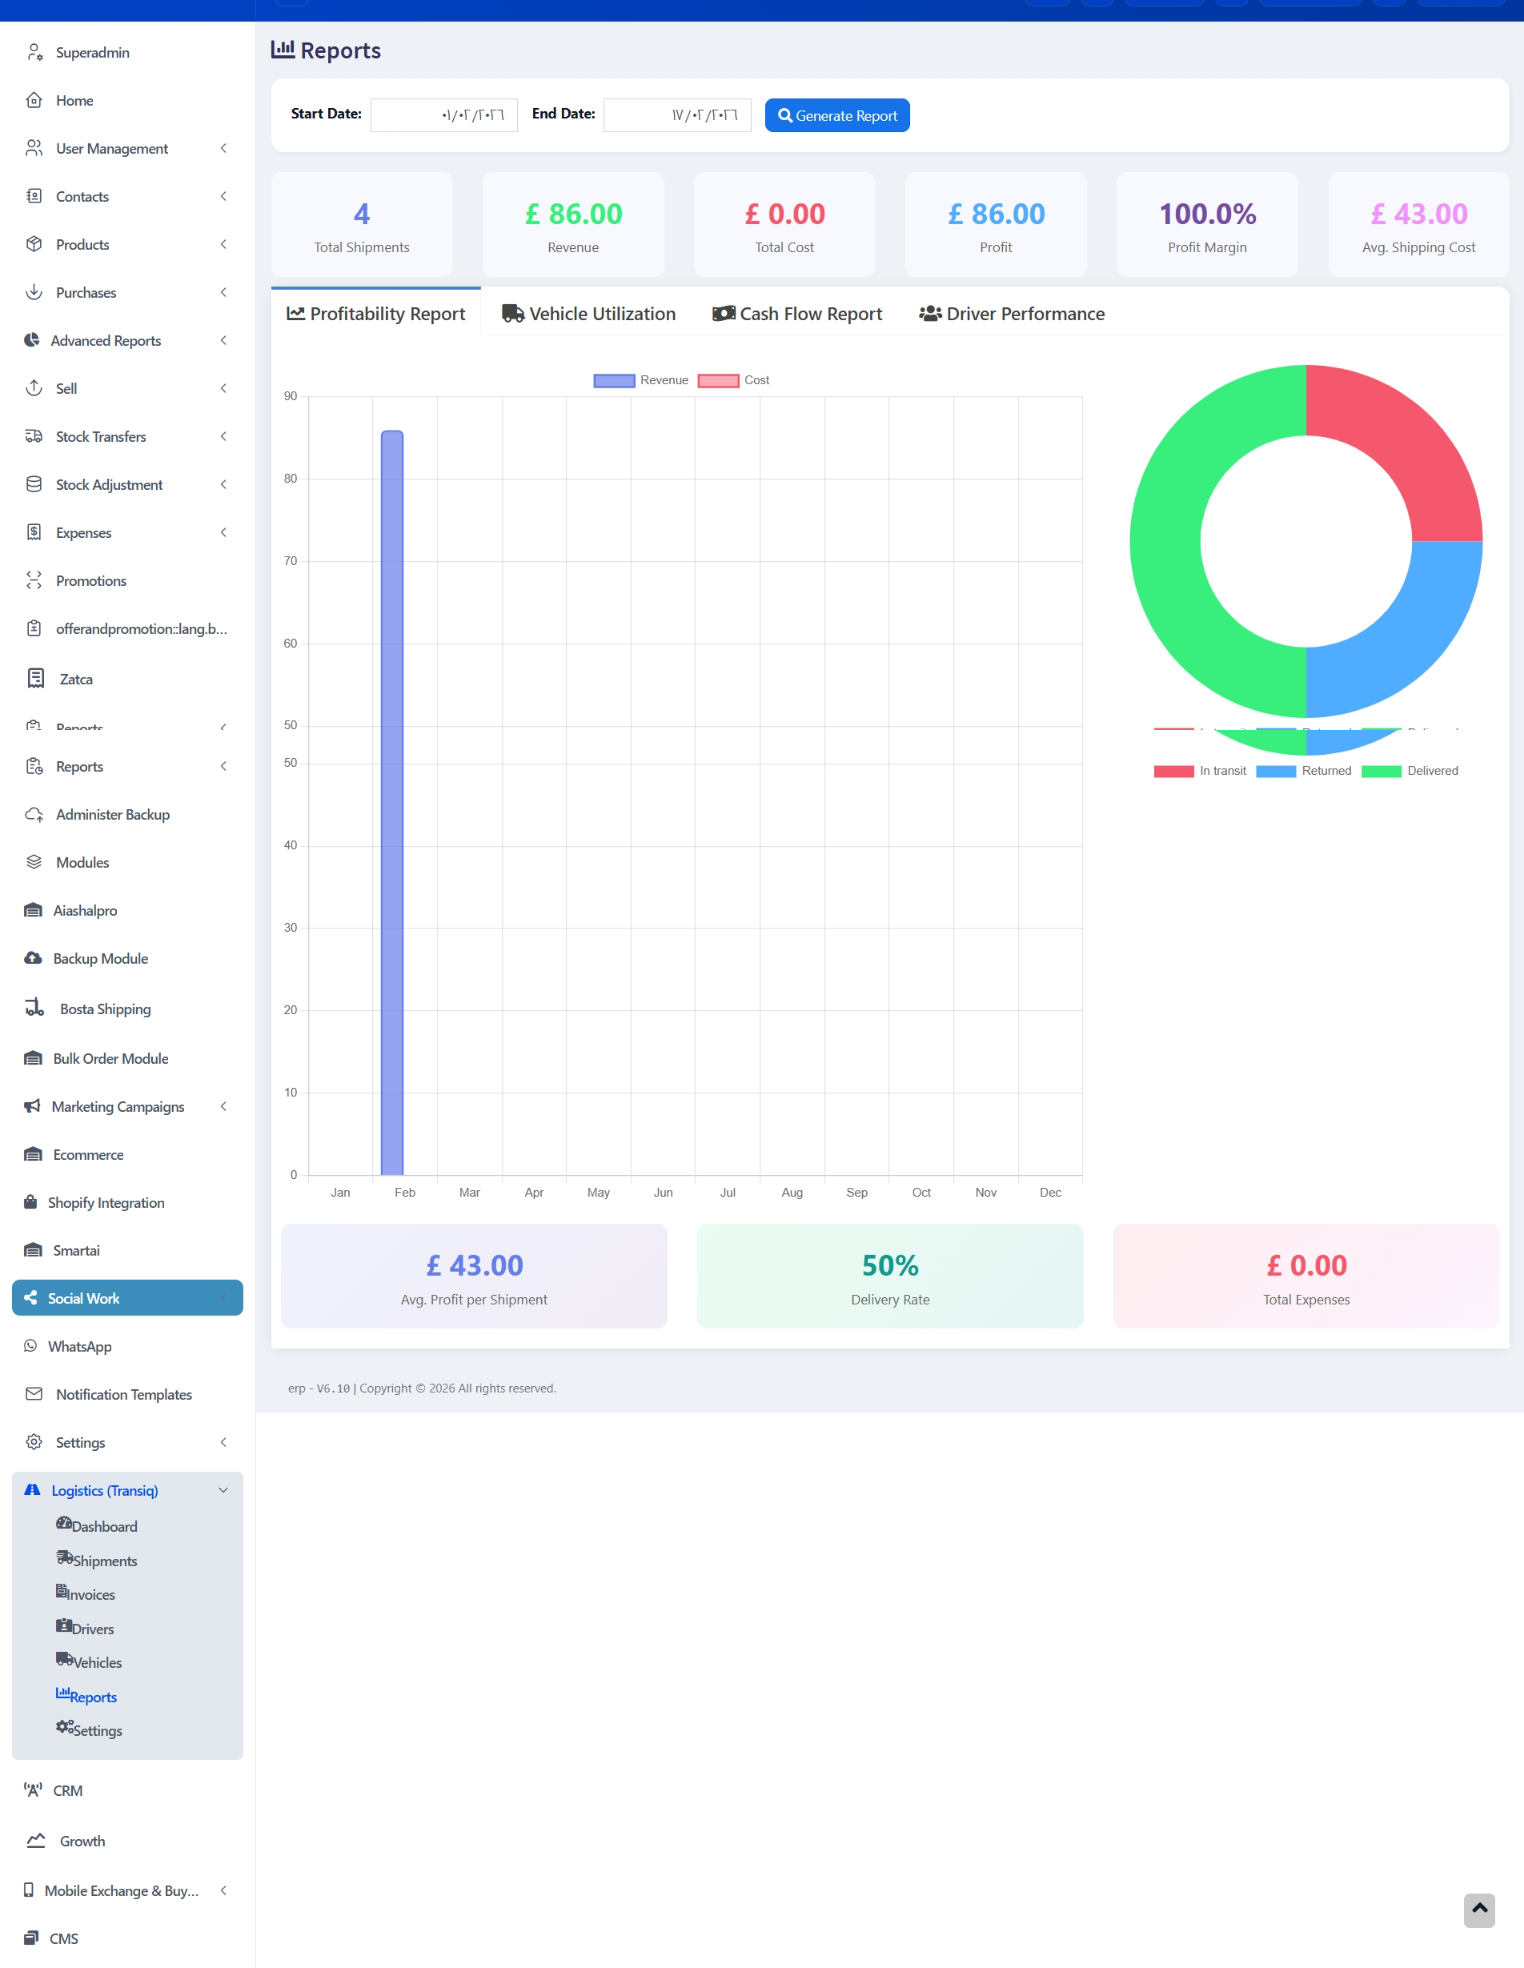Click the Growth chart icon
Viewport: 1524px width, 1968px height.
tap(36, 1840)
